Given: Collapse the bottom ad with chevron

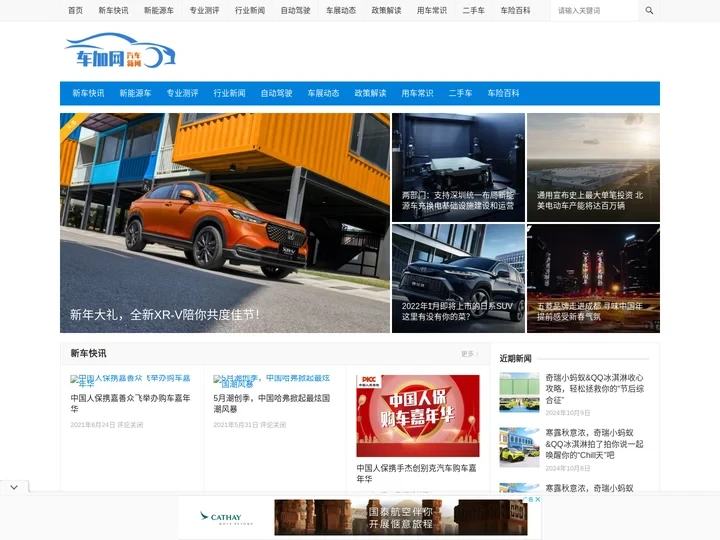Looking at the screenshot, I should click(x=14, y=487).
